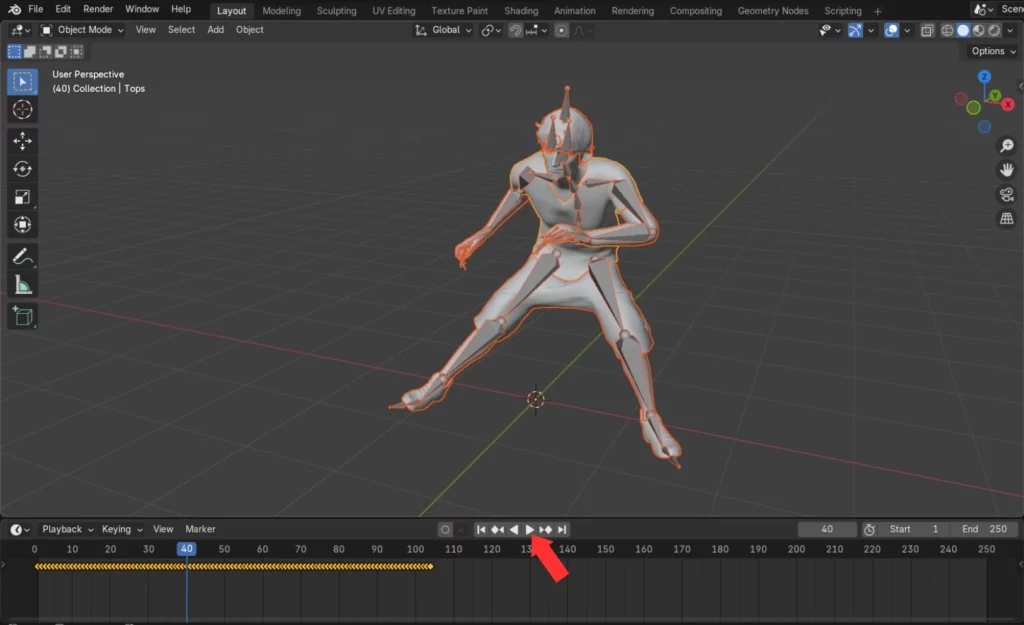Toggle camera view icon in viewport
1024x625 pixels.
click(1006, 194)
